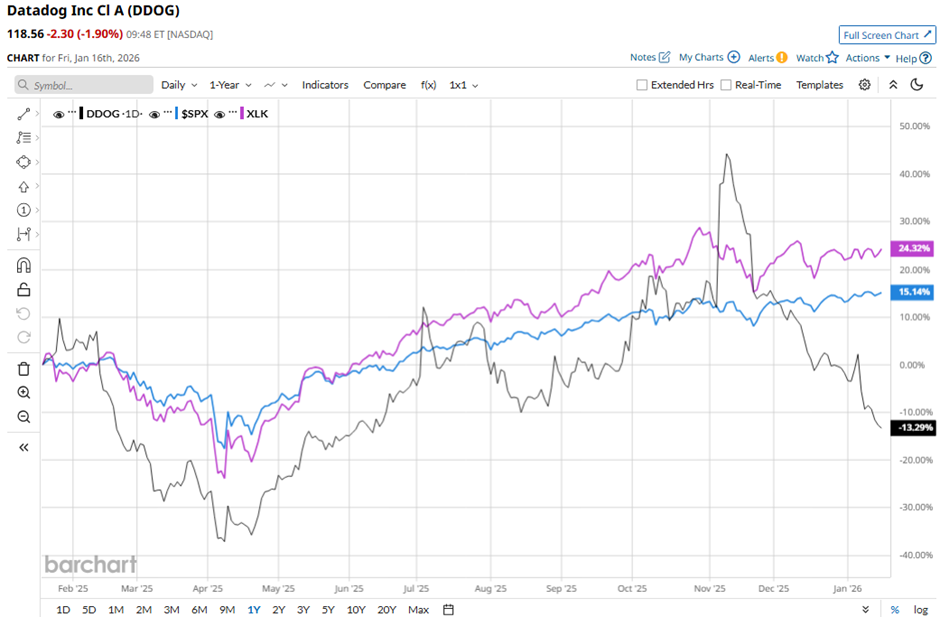Click the Full Screen Chart button

pyautogui.click(x=887, y=35)
